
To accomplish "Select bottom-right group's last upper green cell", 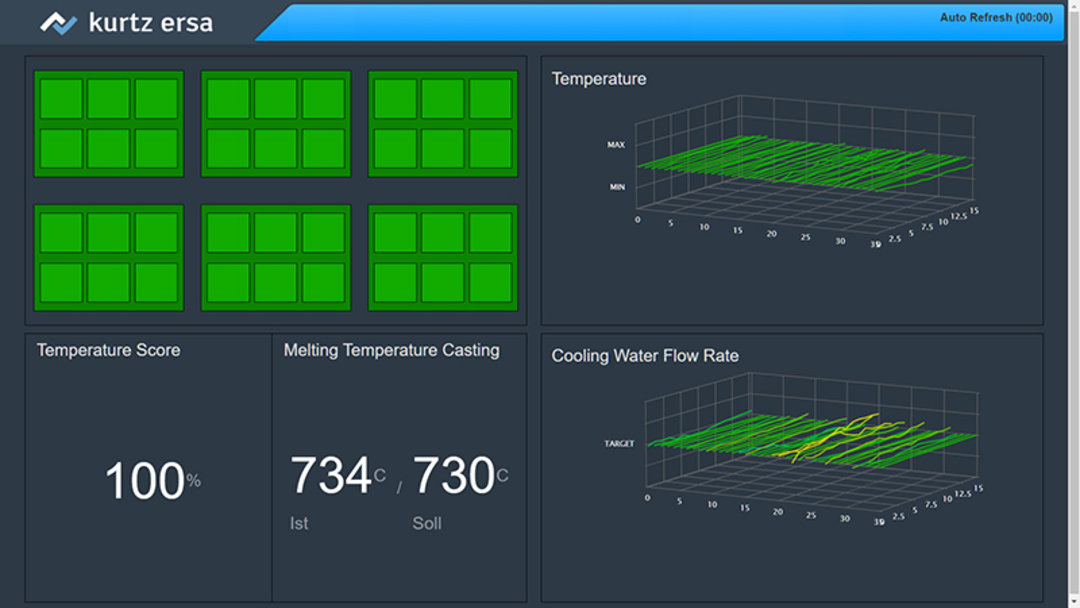I will tap(490, 233).
